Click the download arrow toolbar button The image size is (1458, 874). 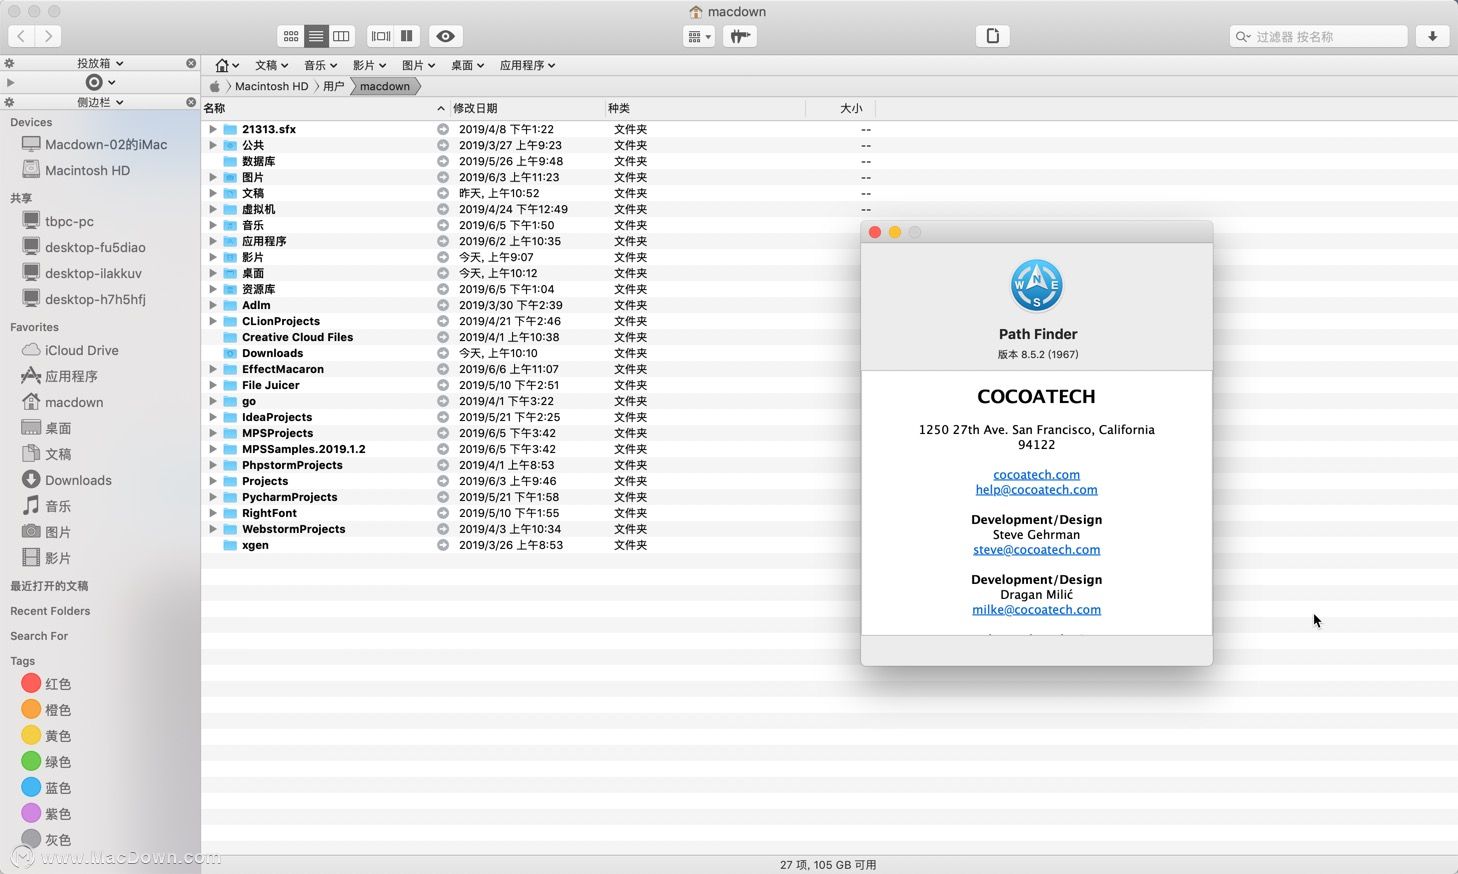click(x=1432, y=36)
